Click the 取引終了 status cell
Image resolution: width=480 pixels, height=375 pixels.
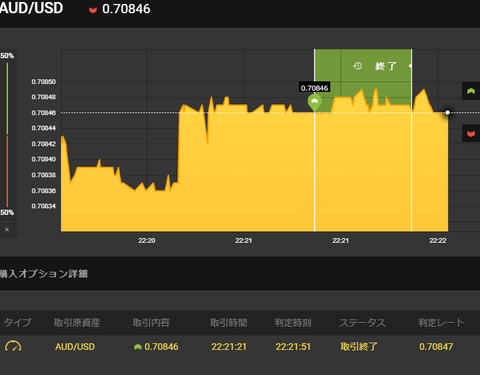359,347
